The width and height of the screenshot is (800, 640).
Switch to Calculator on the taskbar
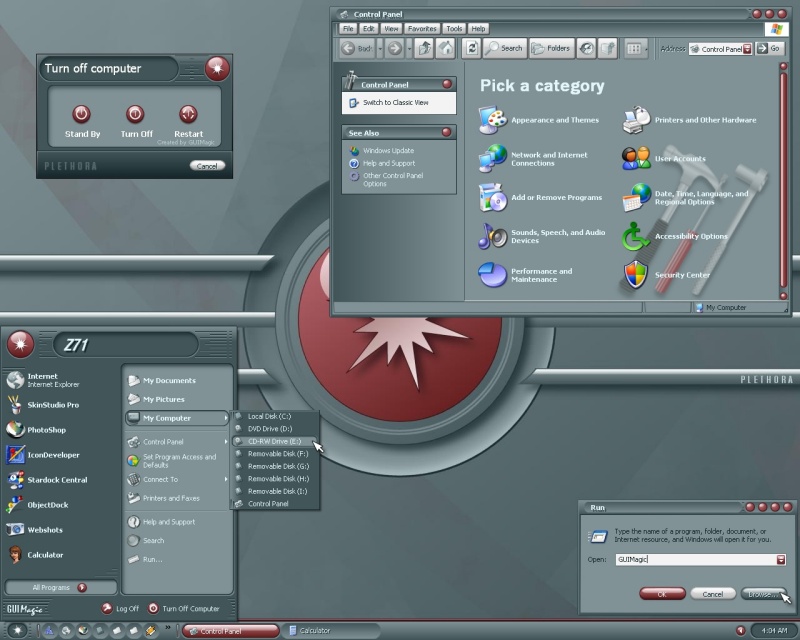point(332,631)
